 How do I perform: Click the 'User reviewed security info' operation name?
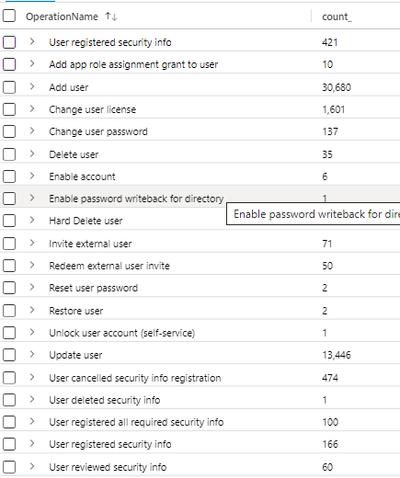click(x=108, y=467)
